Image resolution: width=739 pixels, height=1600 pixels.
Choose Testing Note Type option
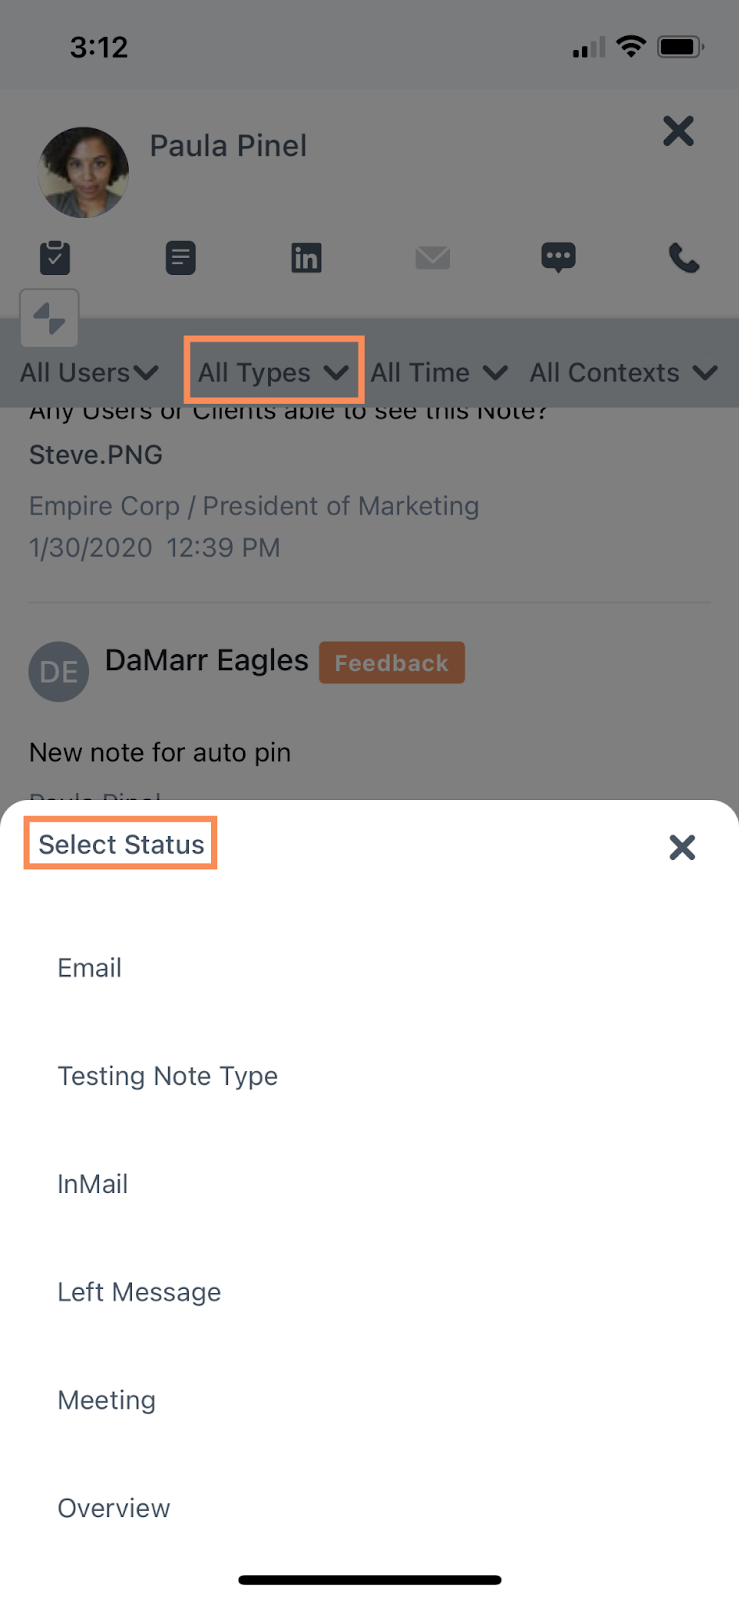pos(168,1076)
